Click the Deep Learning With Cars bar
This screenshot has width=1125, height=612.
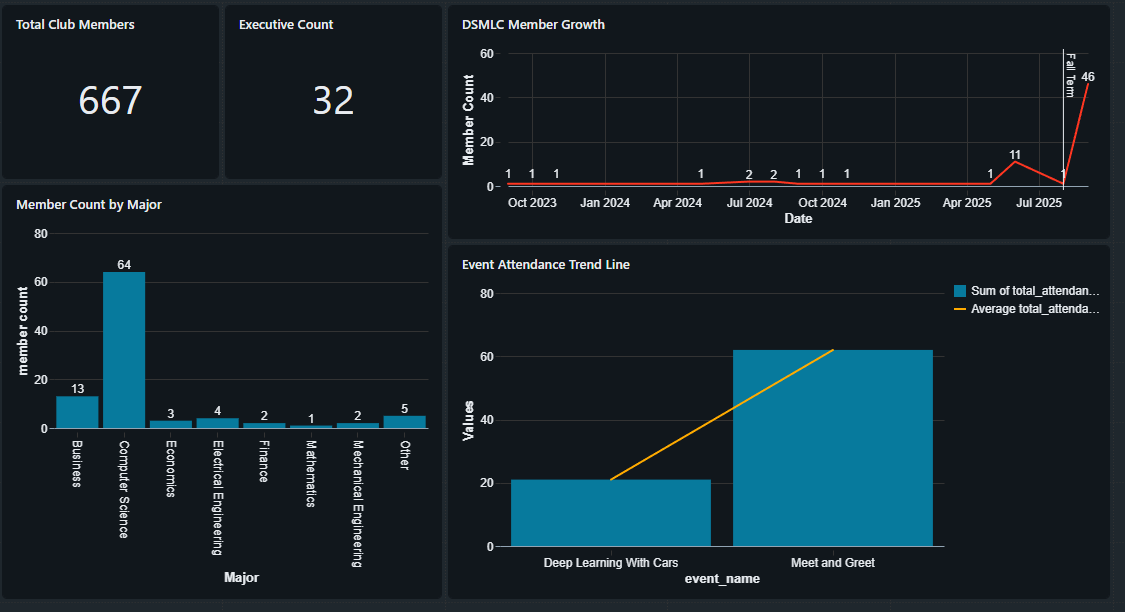click(610, 512)
